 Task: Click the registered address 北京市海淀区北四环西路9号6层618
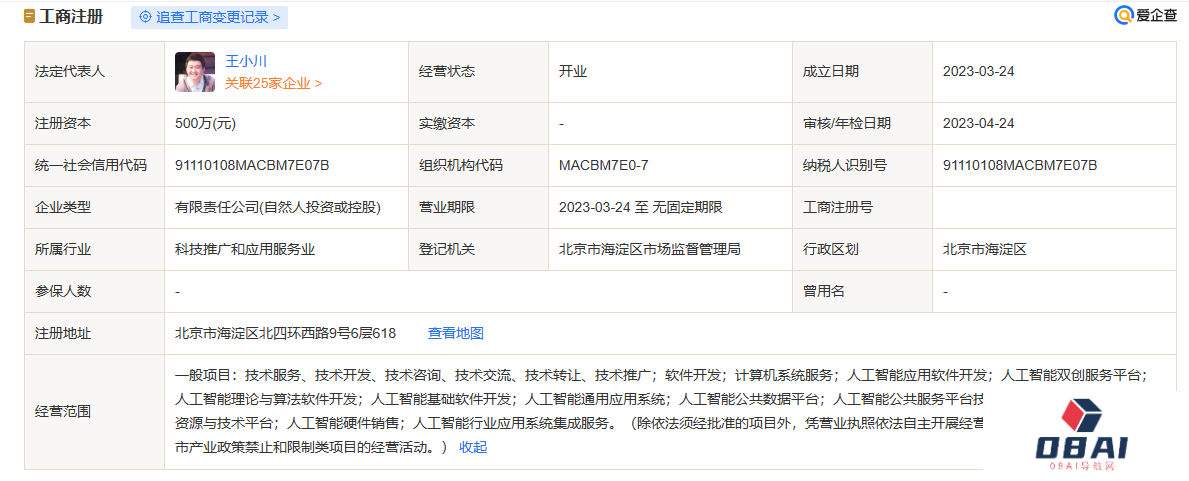click(x=286, y=333)
